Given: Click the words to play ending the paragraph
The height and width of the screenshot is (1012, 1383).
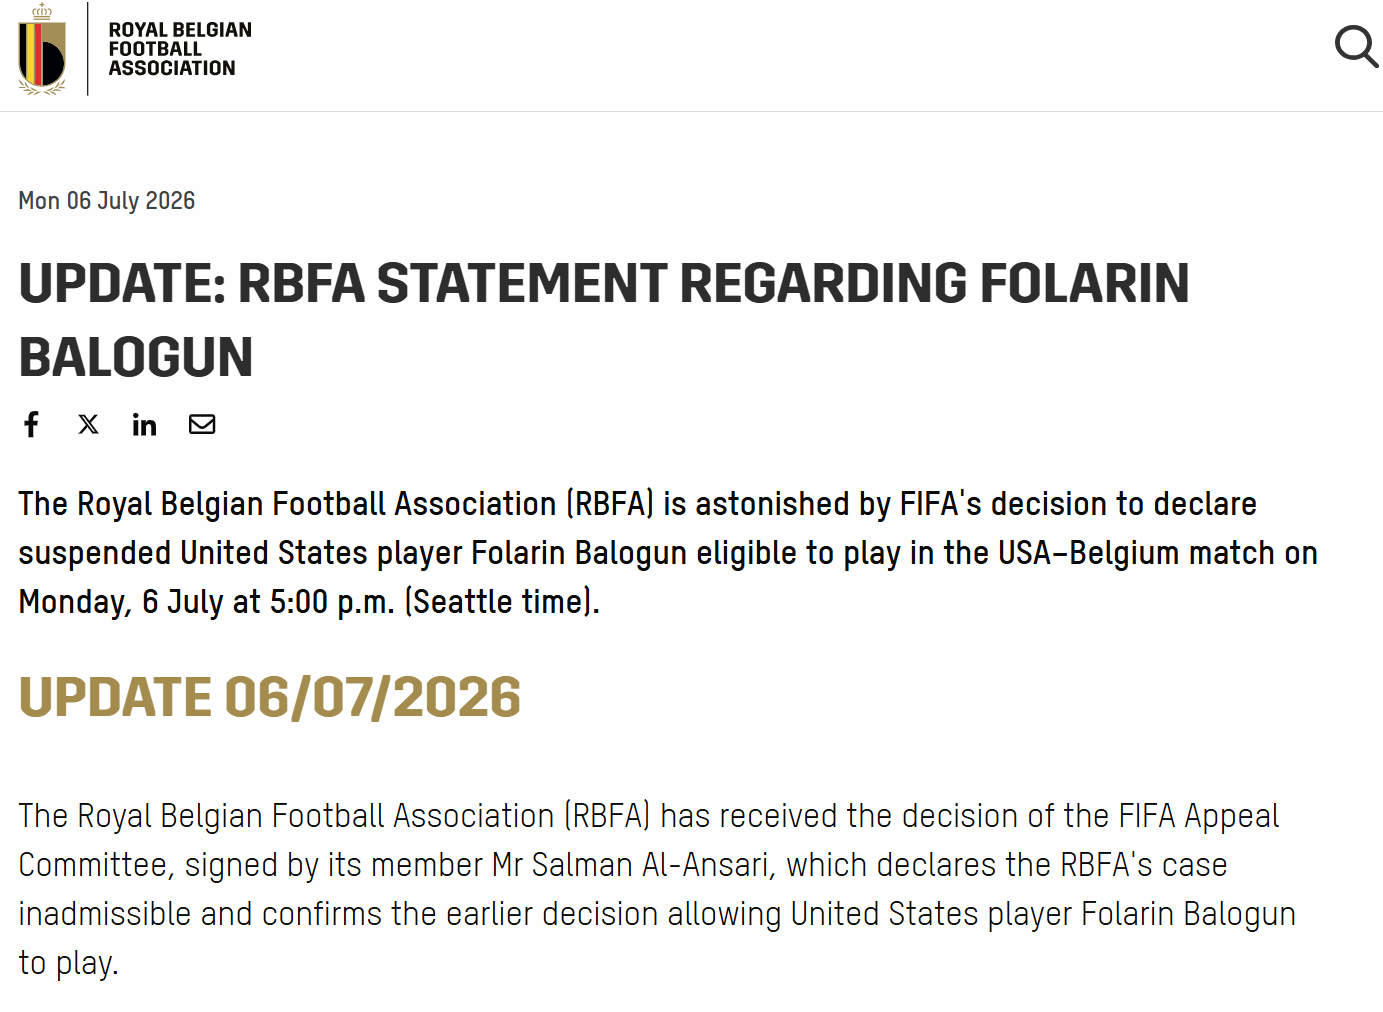Looking at the screenshot, I should point(68,963).
